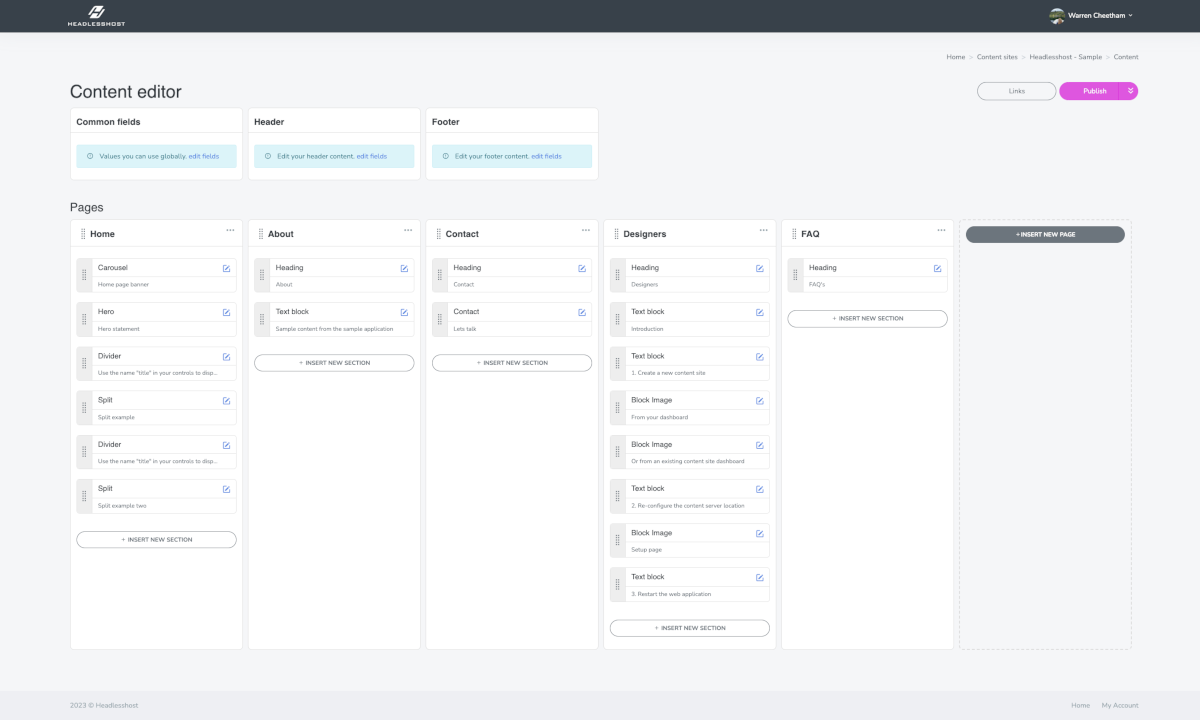Click My Account in the footer
This screenshot has width=1200, height=720.
tap(1118, 705)
